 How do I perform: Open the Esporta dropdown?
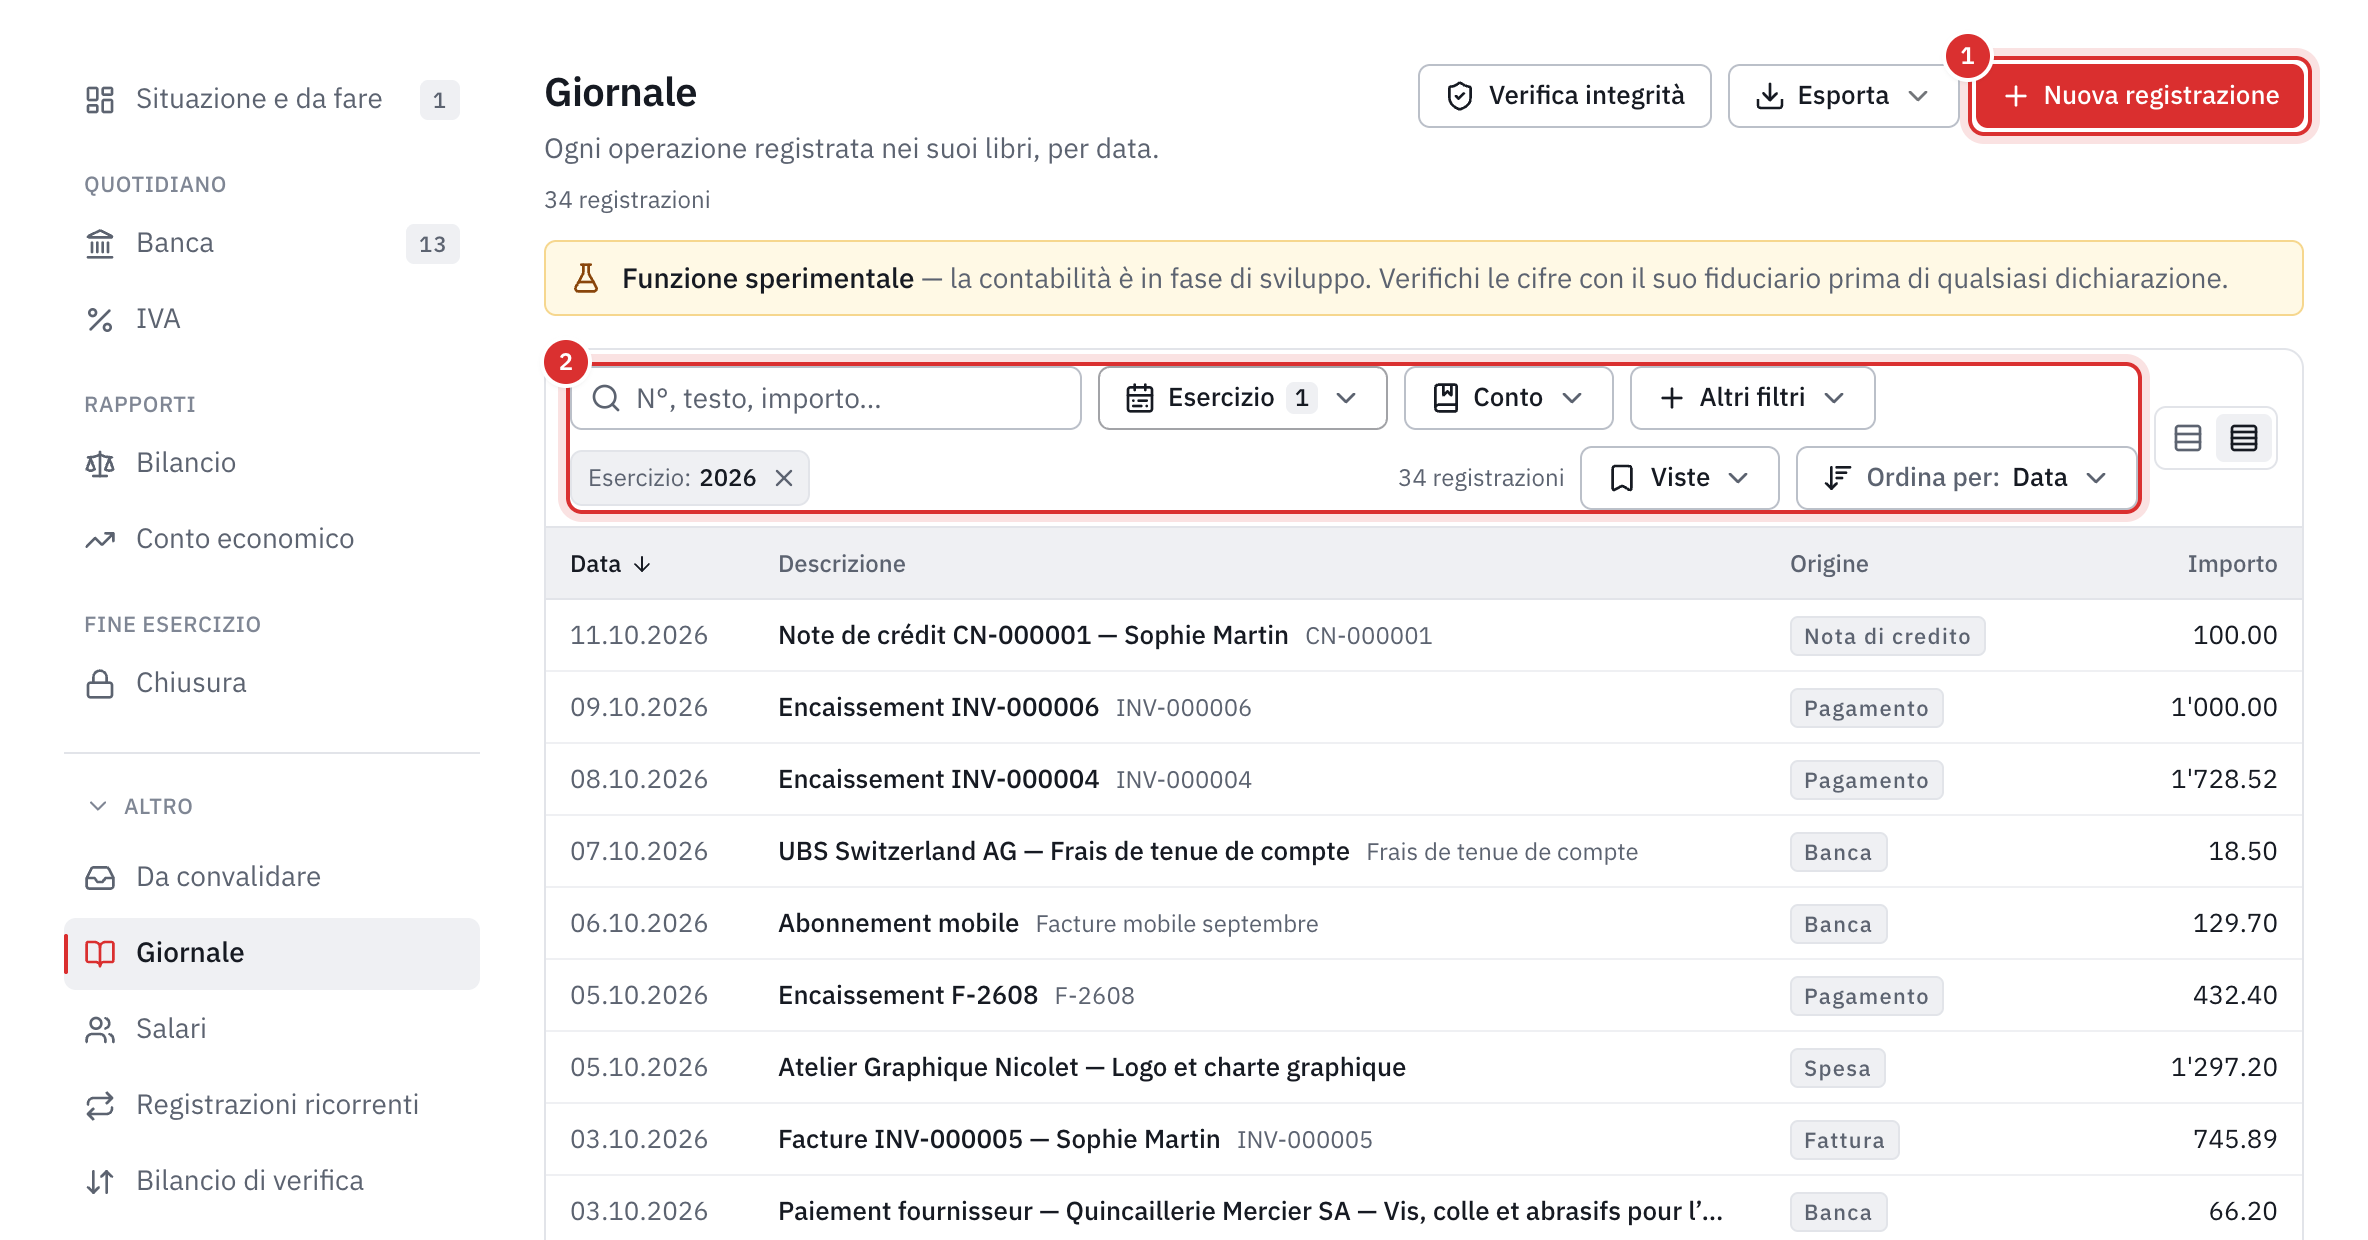point(1842,96)
